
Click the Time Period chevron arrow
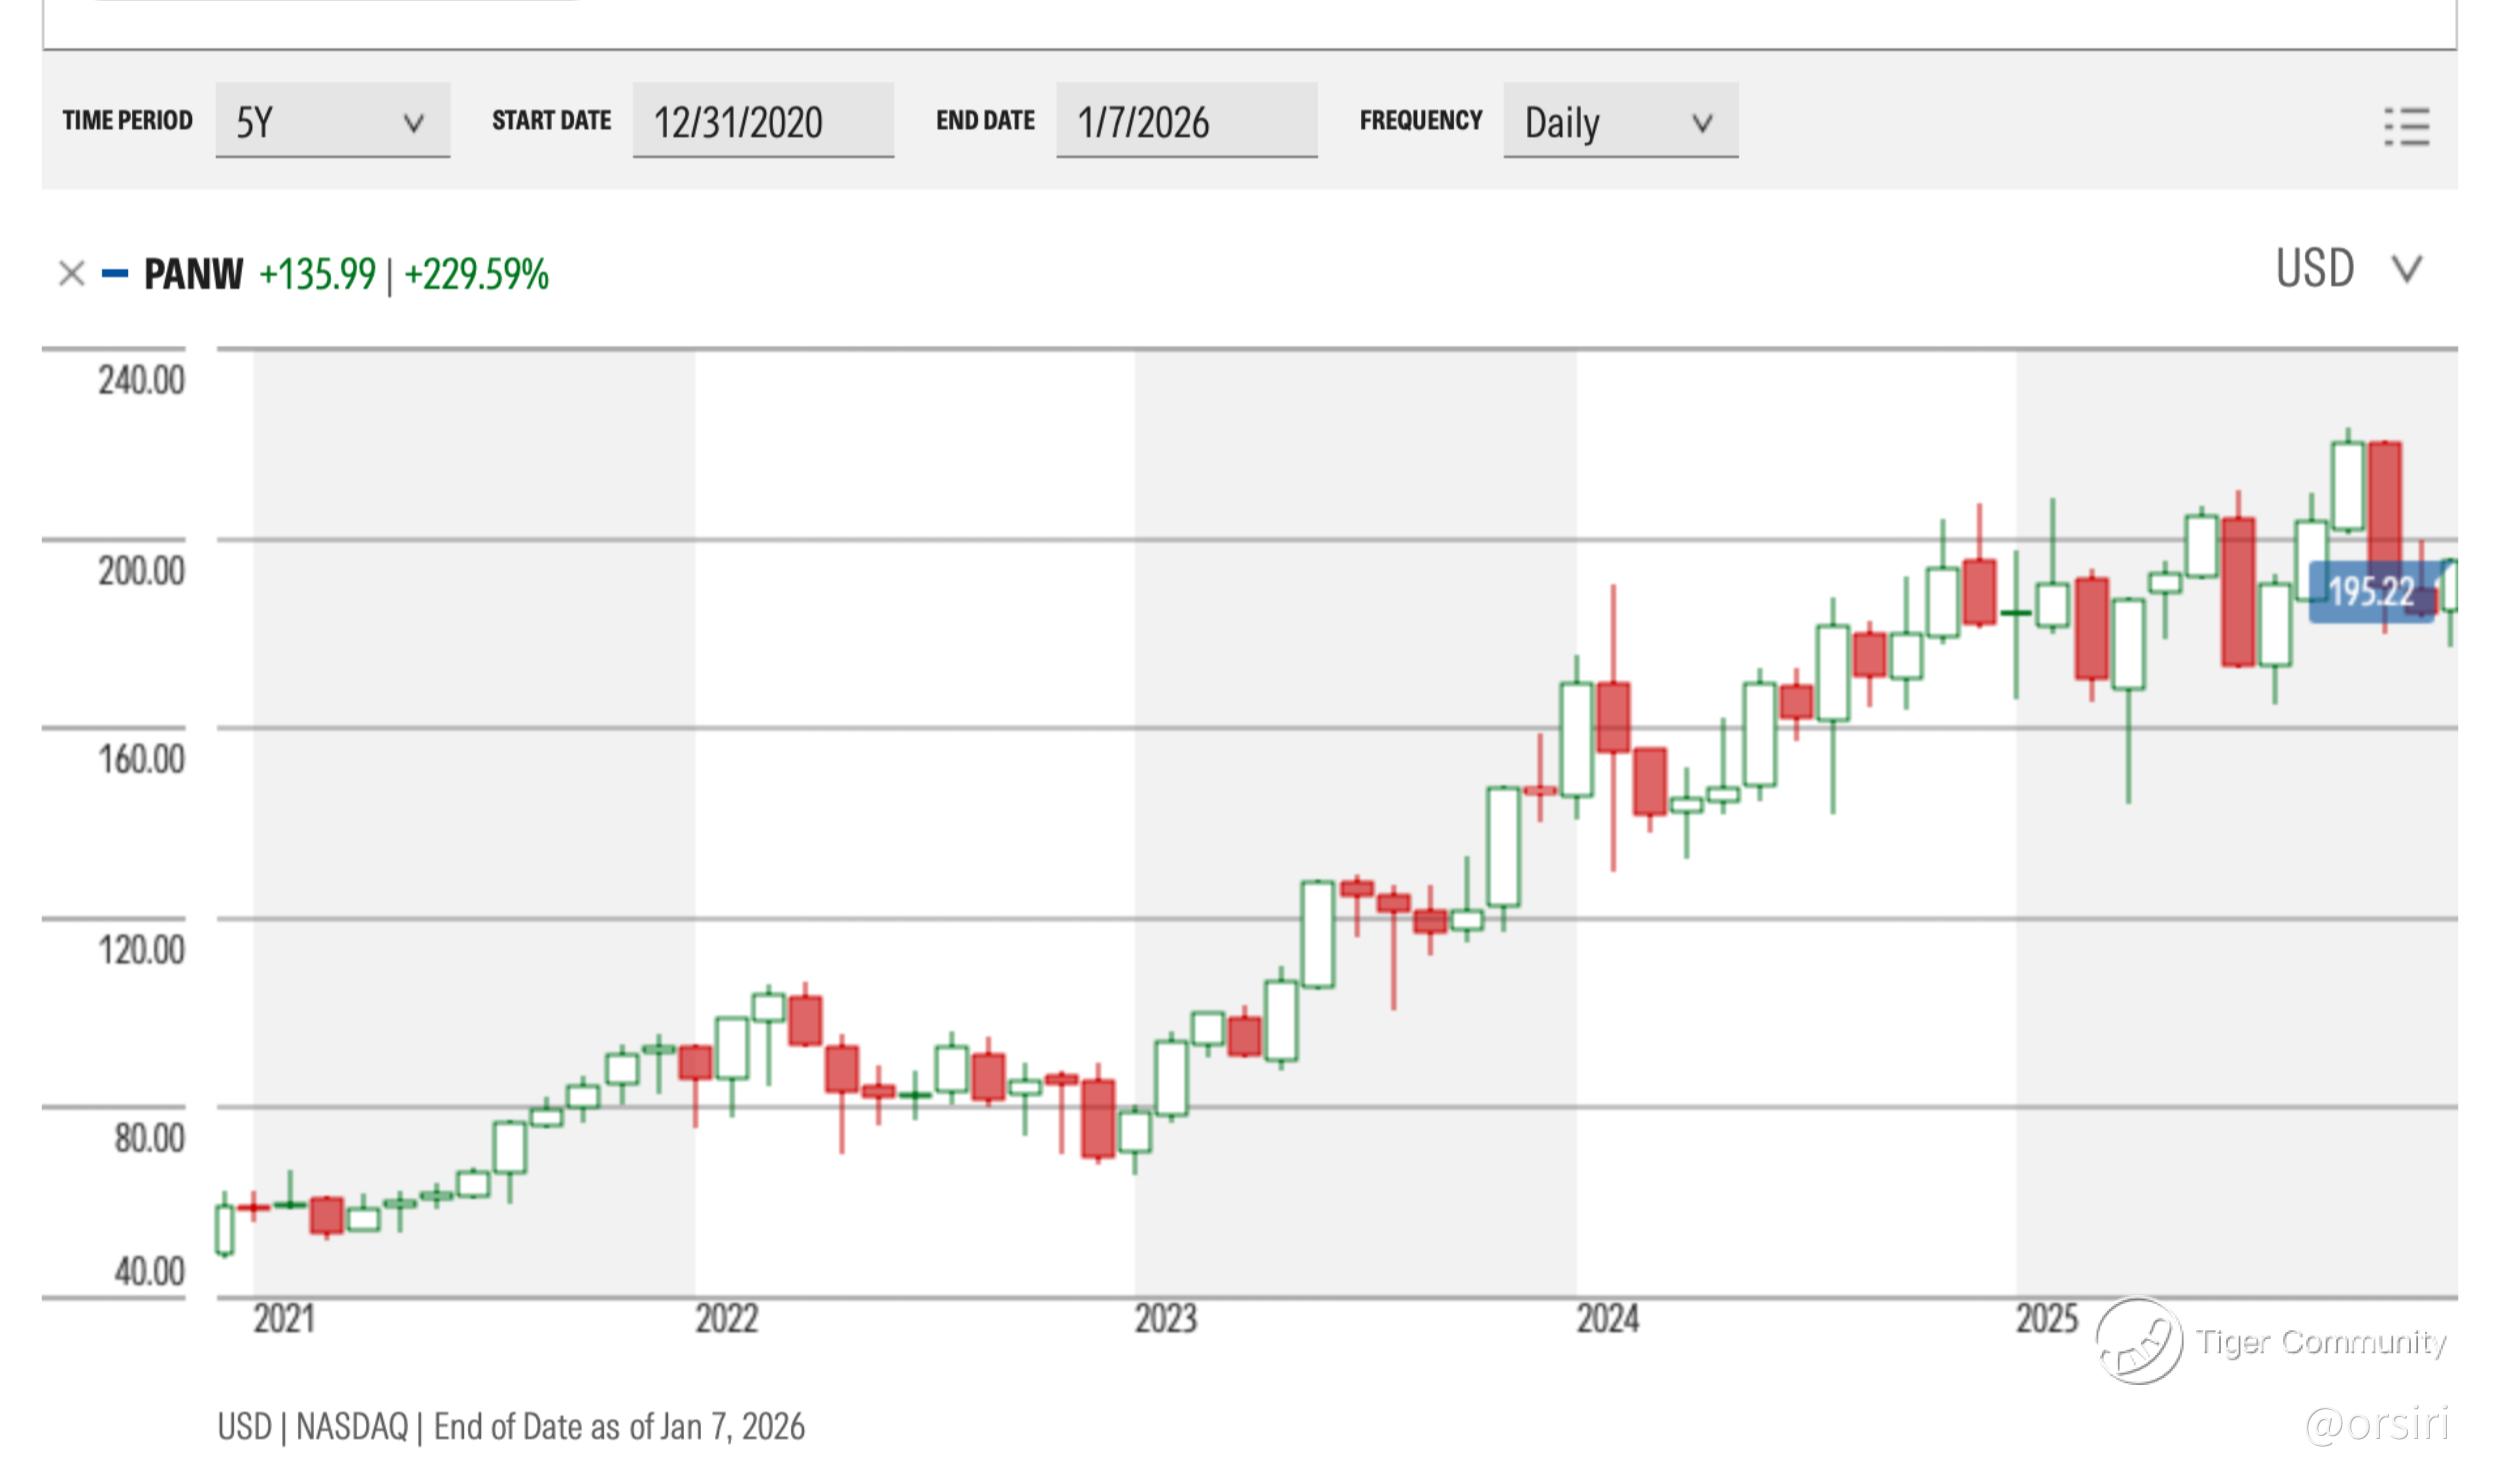tap(413, 123)
